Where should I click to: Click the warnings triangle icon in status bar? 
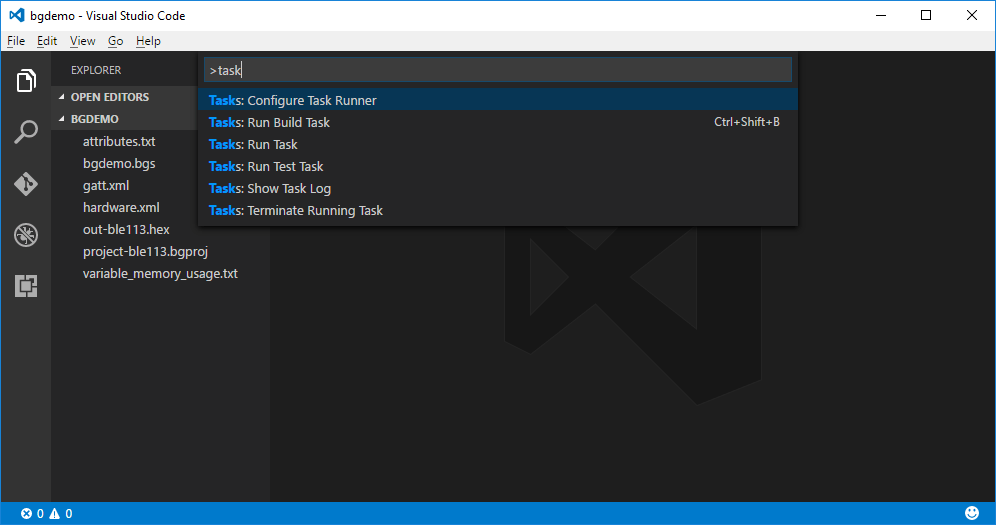coord(55,514)
